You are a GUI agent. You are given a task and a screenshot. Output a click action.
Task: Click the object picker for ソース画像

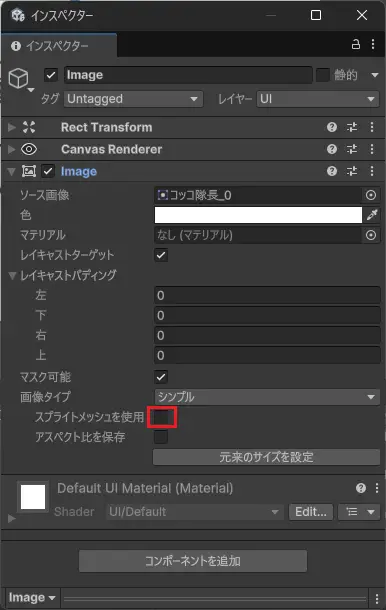371,195
